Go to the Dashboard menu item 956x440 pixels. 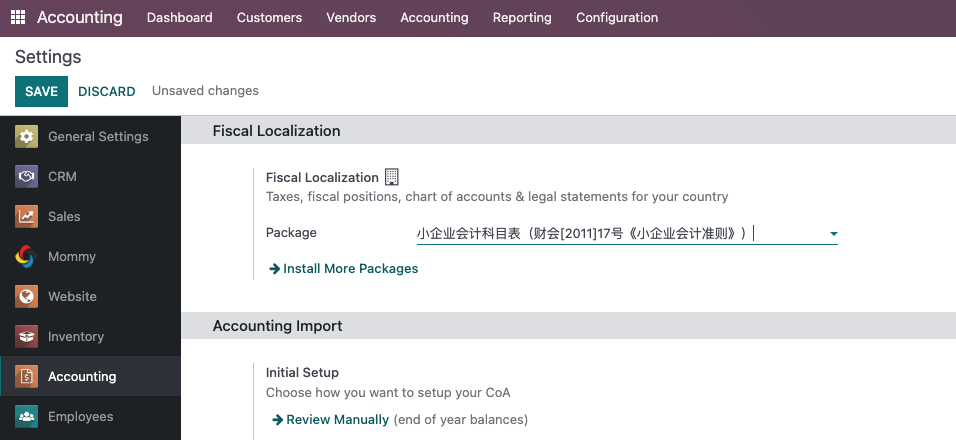180,18
